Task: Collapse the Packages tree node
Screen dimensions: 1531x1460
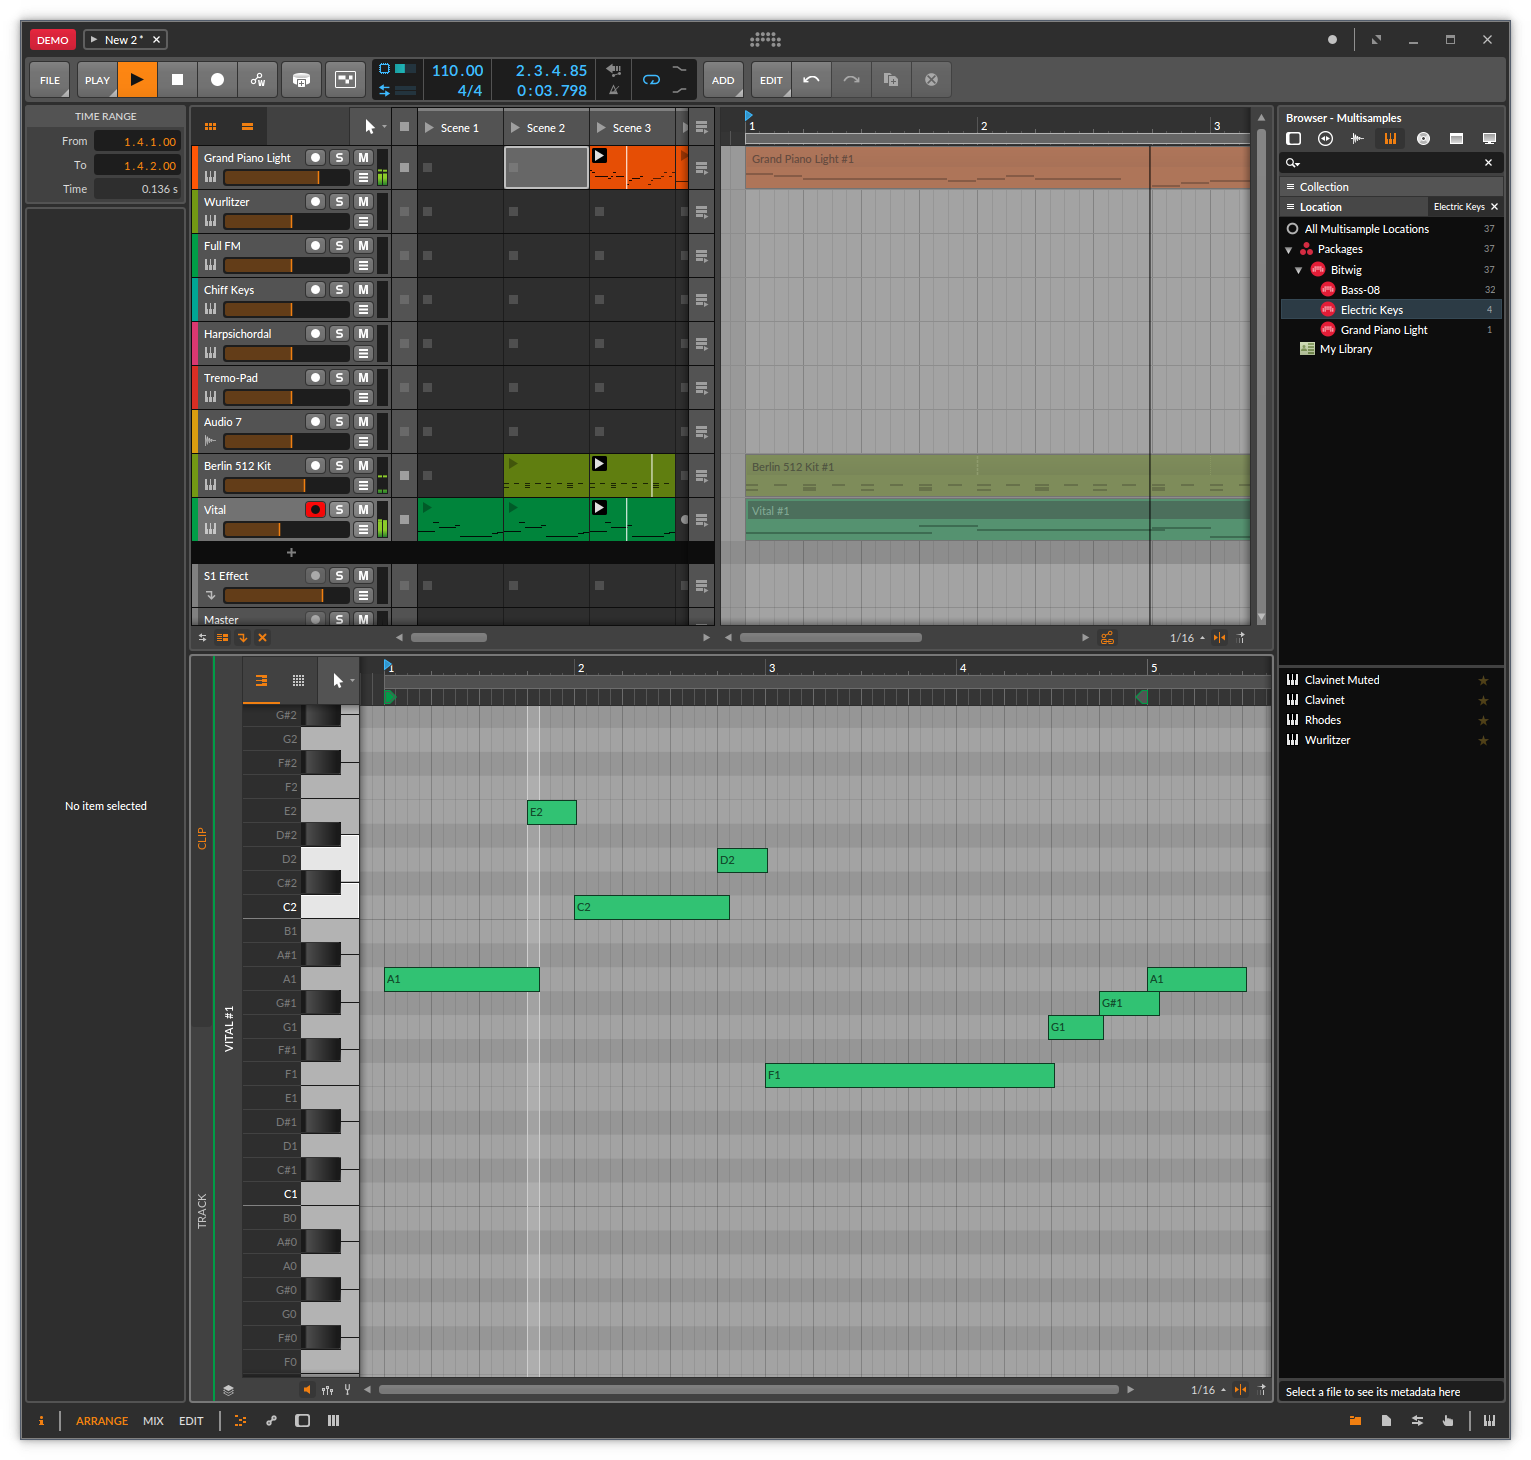Action: coord(1289,250)
